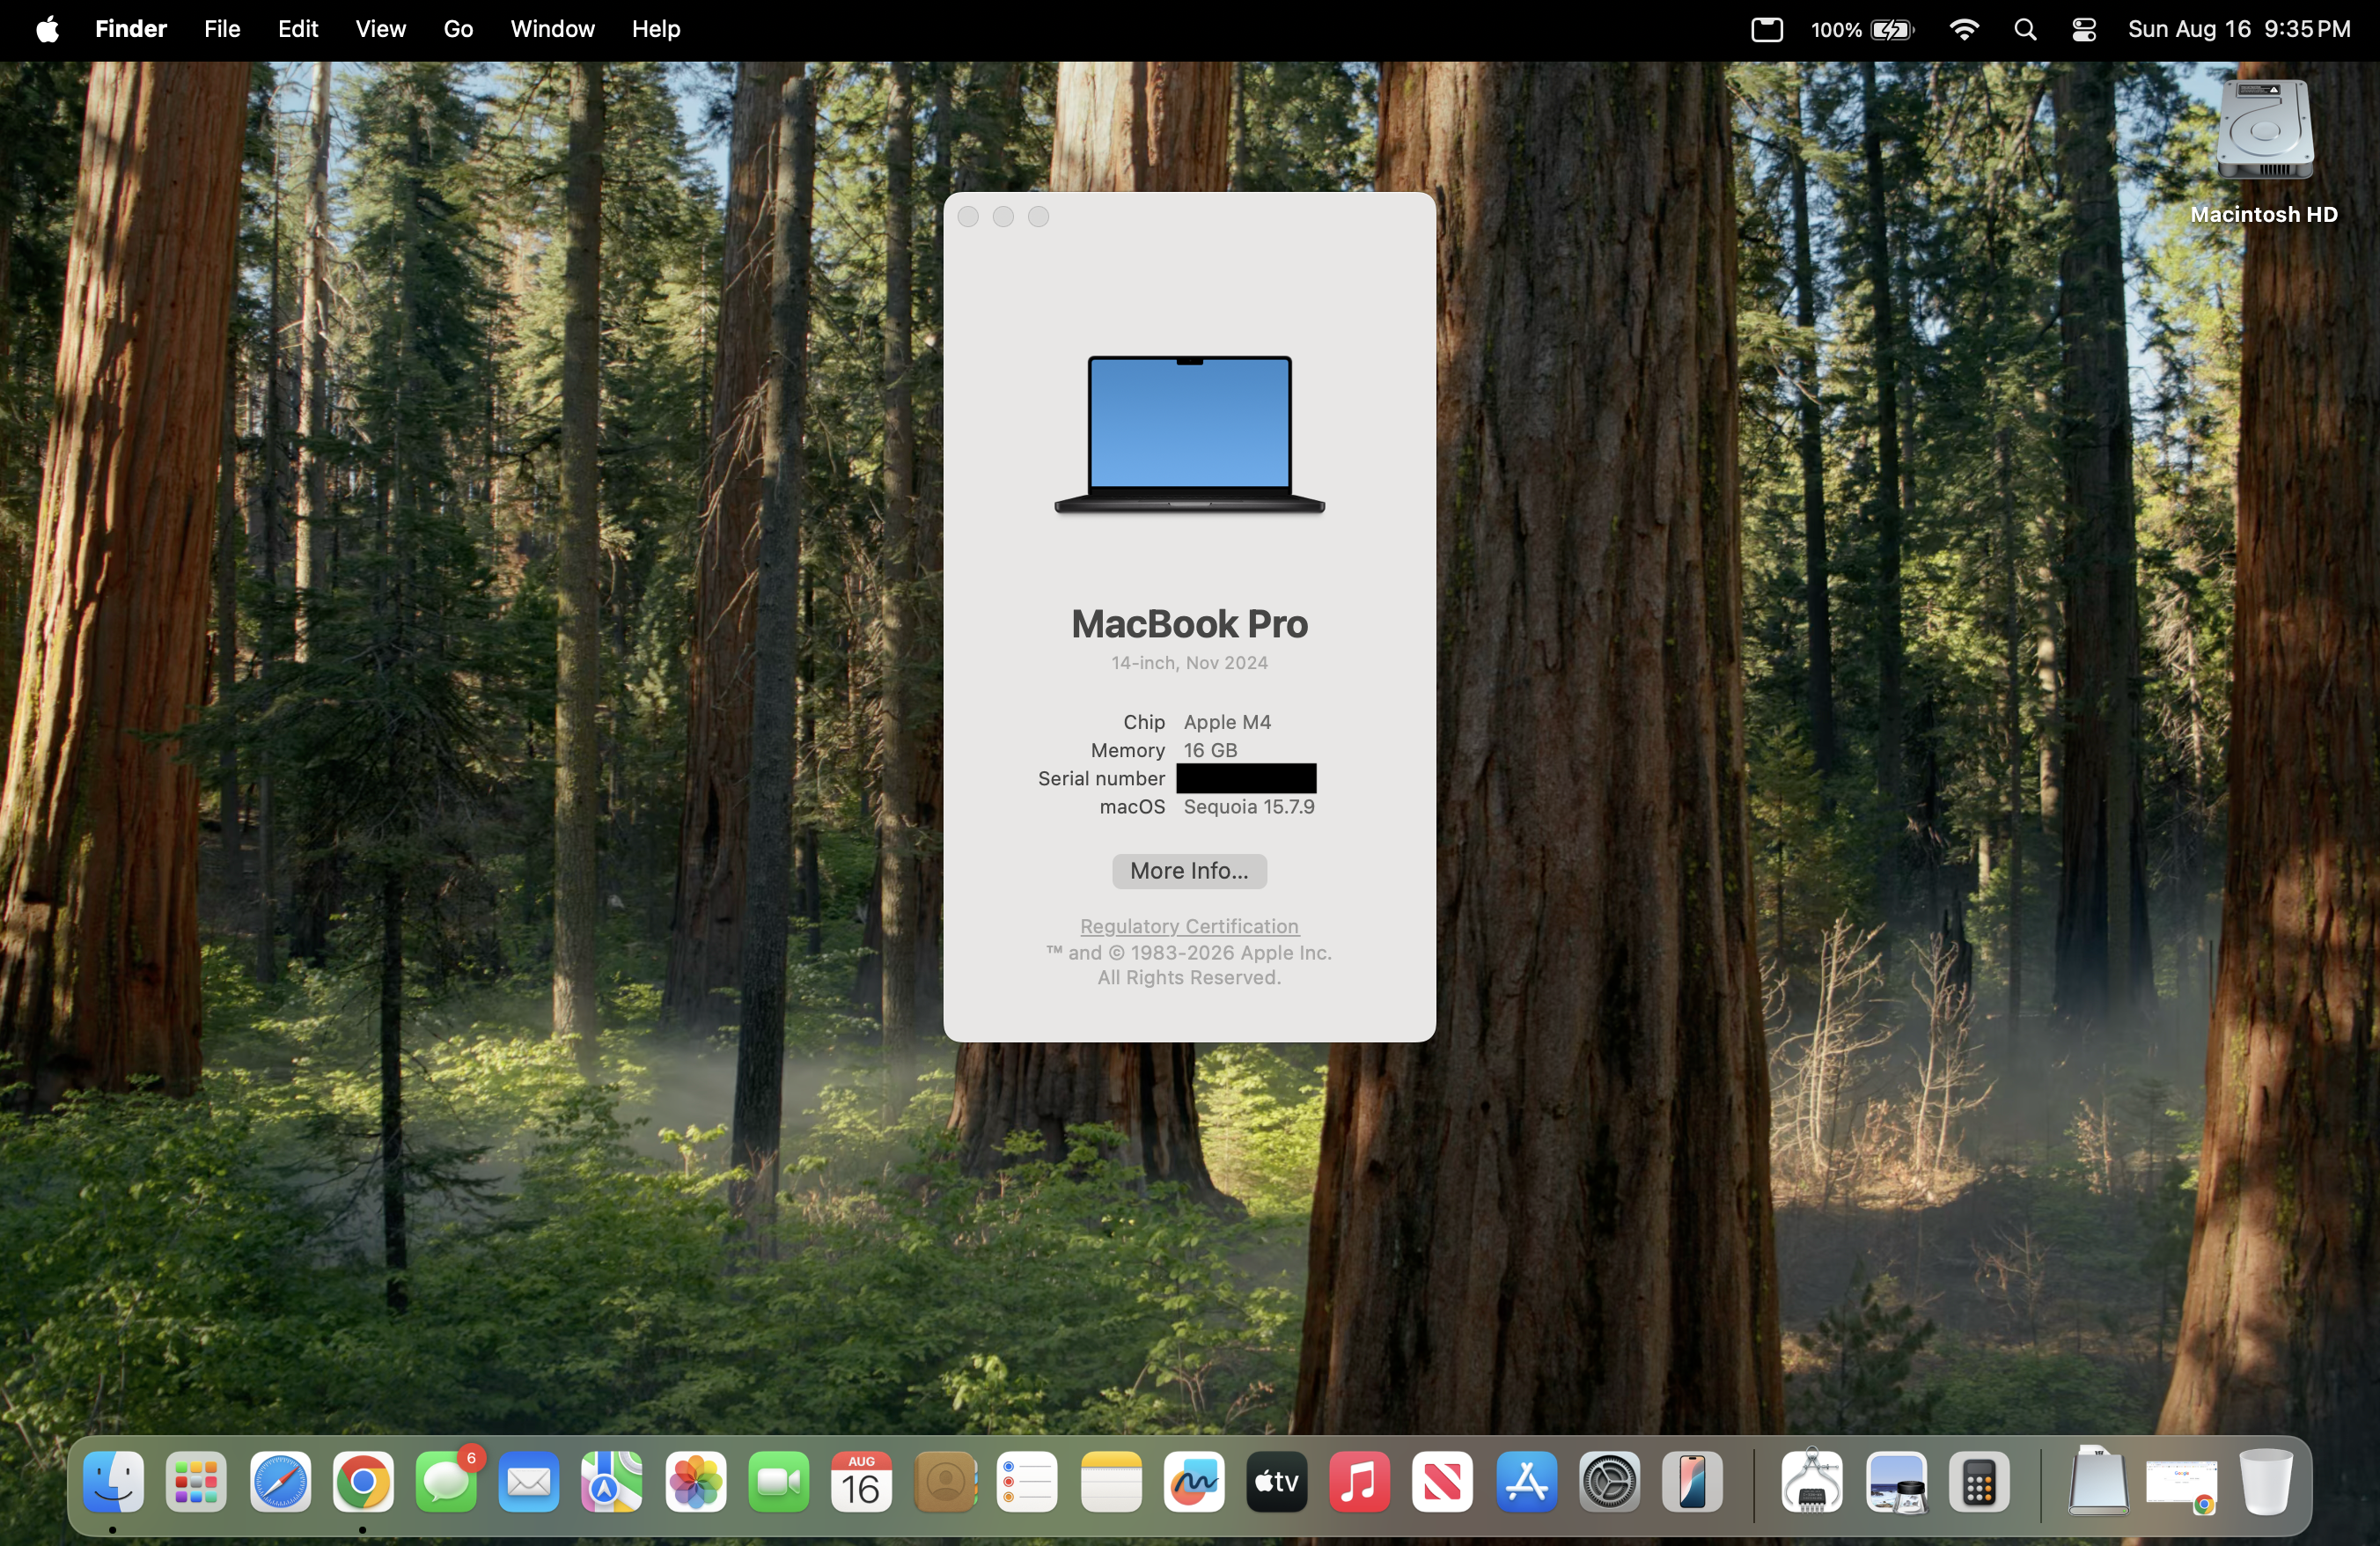Select the "16 GB" memory value
2380x1546 pixels.
[x=1211, y=750]
